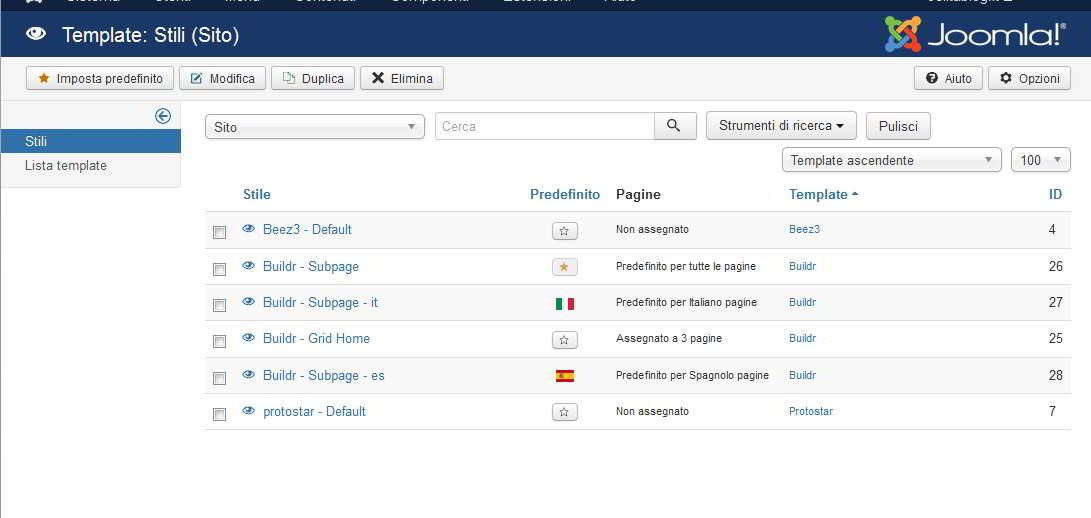Open the Buildr - Subpage - es style link
This screenshot has height=518, width=1091.
(324, 375)
